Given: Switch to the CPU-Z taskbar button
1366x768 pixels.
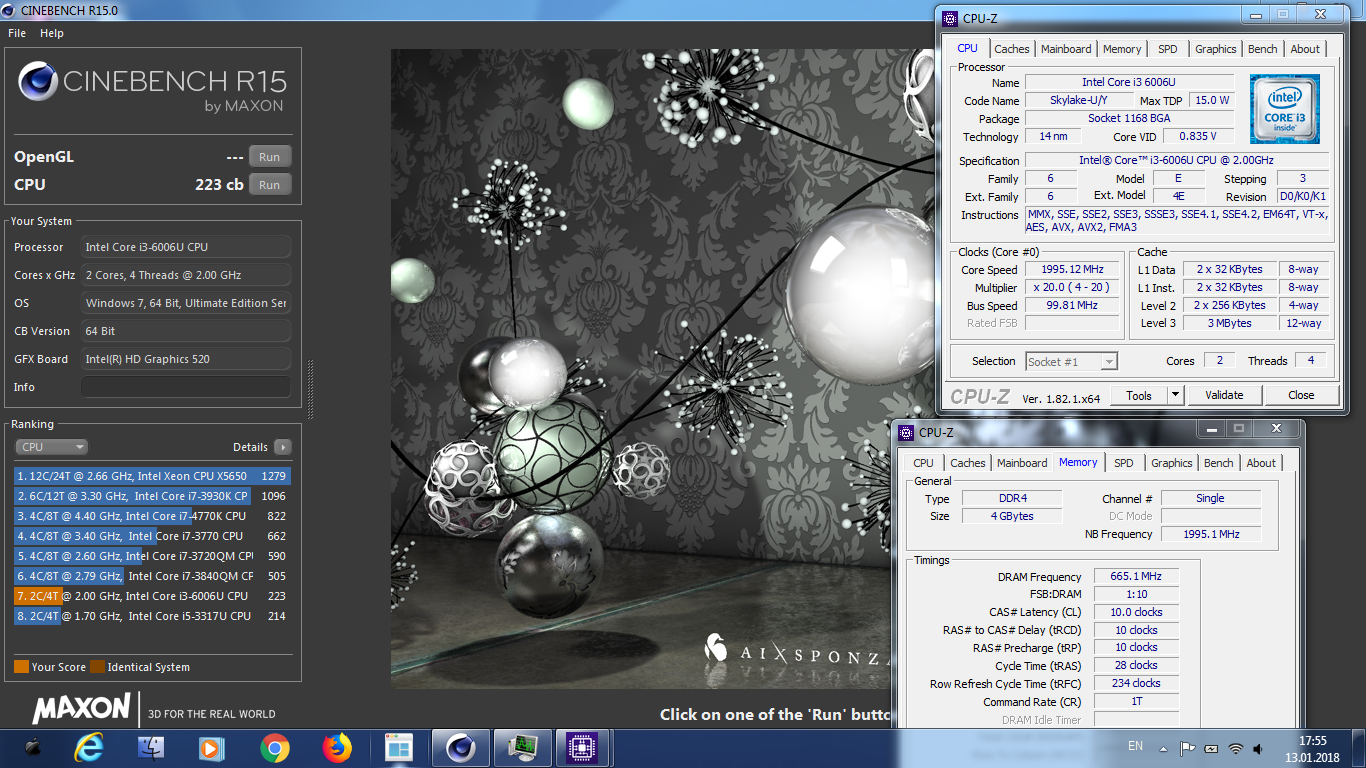Looking at the screenshot, I should pyautogui.click(x=583, y=747).
